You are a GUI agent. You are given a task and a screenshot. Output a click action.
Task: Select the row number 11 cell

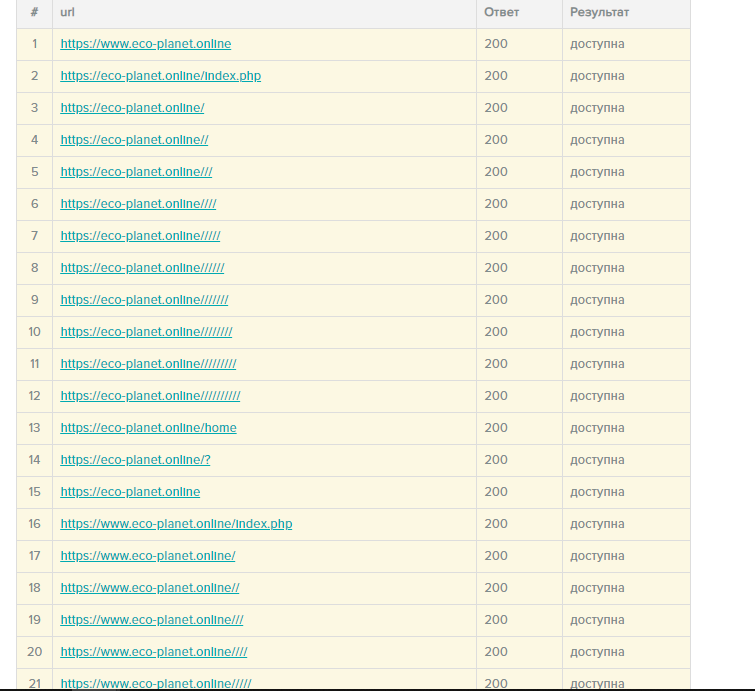[35, 364]
